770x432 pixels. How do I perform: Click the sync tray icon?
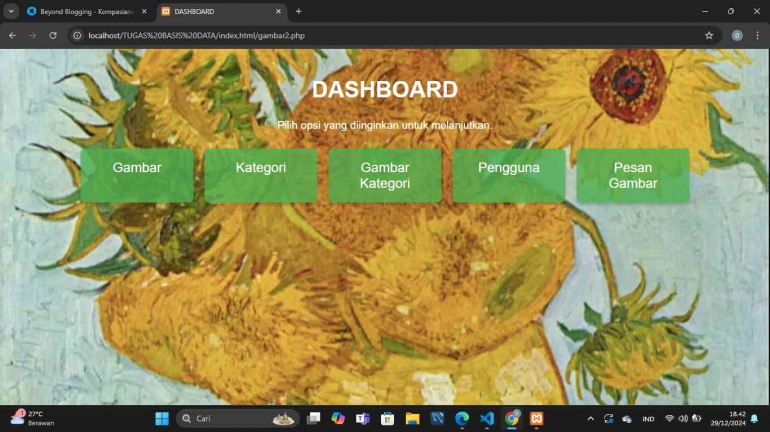pos(608,419)
